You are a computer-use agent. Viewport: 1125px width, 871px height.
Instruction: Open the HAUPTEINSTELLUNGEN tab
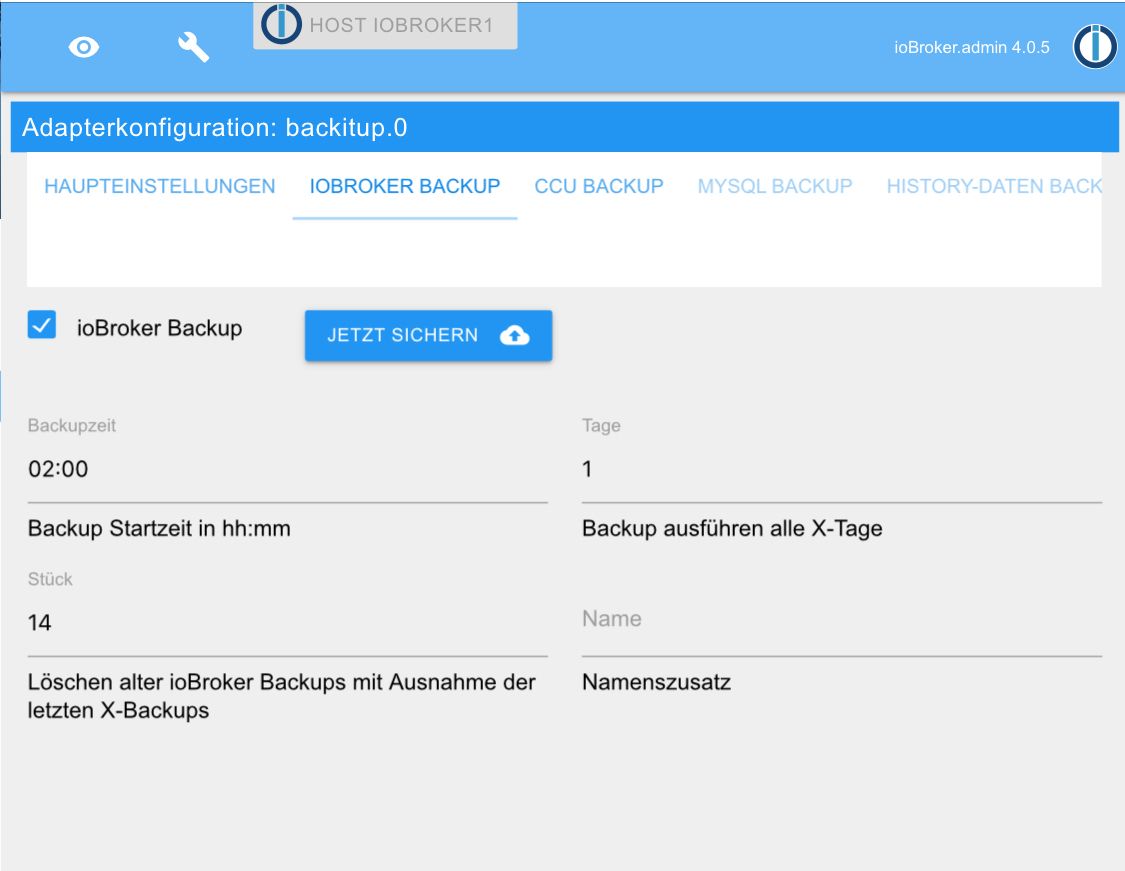(x=159, y=187)
